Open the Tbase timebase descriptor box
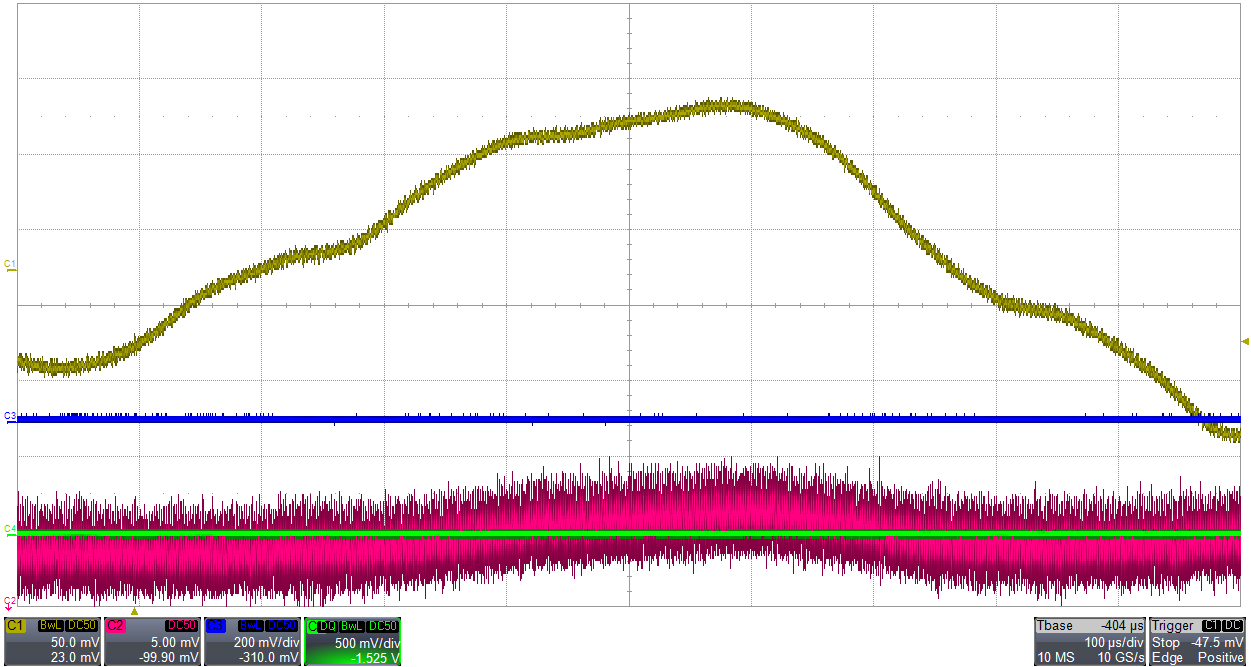This screenshot has width=1251, height=667. (1089, 641)
